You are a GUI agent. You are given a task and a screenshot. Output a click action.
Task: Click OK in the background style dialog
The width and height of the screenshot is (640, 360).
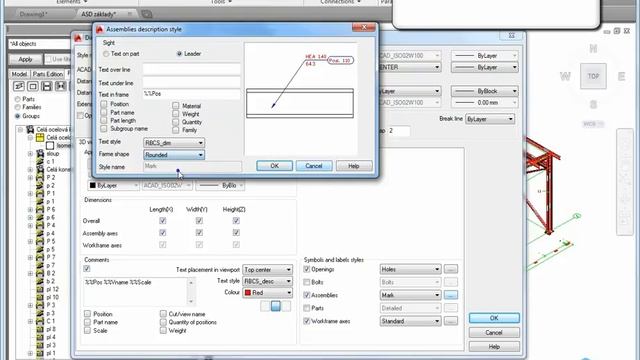tap(494, 318)
